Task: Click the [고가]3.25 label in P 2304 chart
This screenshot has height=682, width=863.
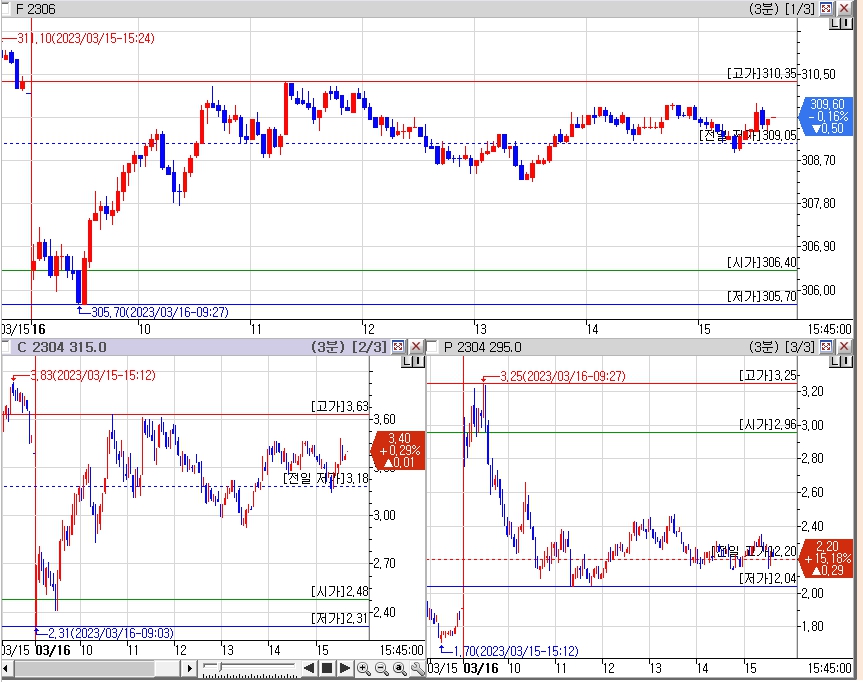Action: pos(768,375)
